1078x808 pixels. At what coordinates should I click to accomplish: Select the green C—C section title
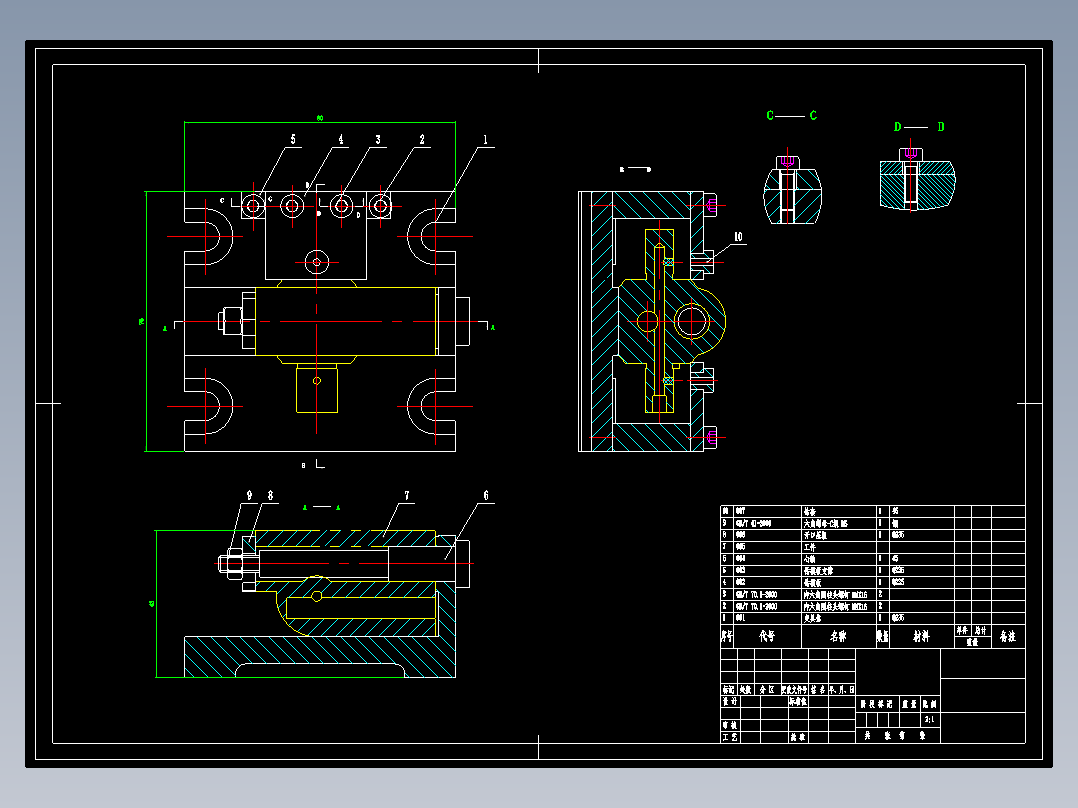coord(792,116)
